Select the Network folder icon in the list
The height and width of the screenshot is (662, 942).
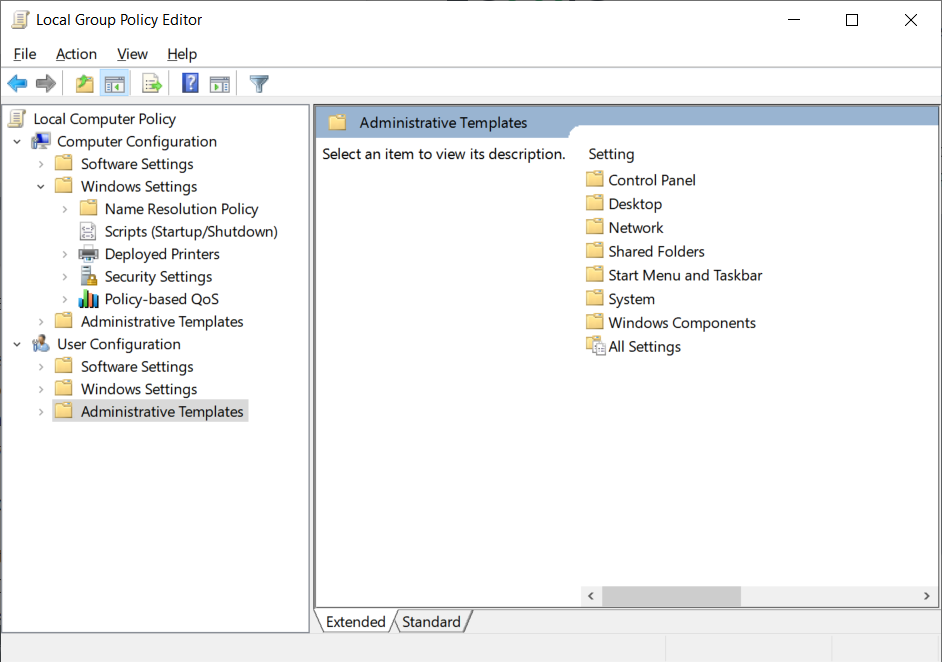(x=595, y=227)
